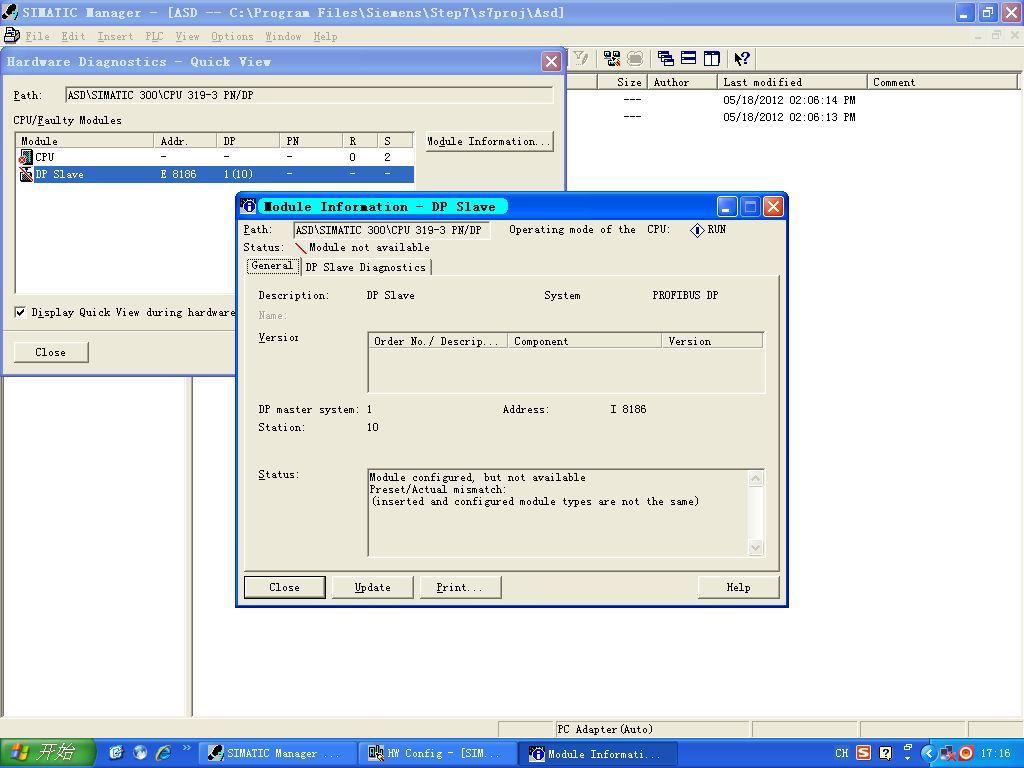Toggle Display Quick View during hardware checkbox
This screenshot has height=768, width=1024.
pos(20,312)
